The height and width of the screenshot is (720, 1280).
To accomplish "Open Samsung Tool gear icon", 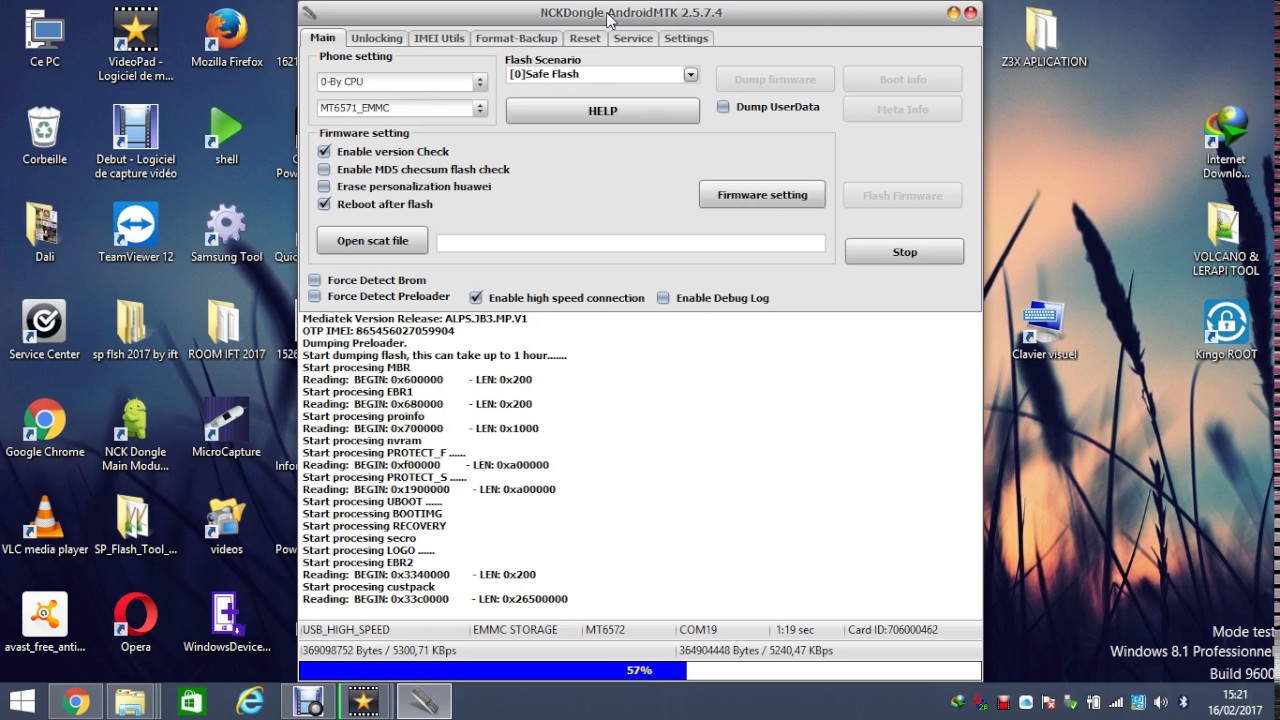I will pyautogui.click(x=226, y=232).
